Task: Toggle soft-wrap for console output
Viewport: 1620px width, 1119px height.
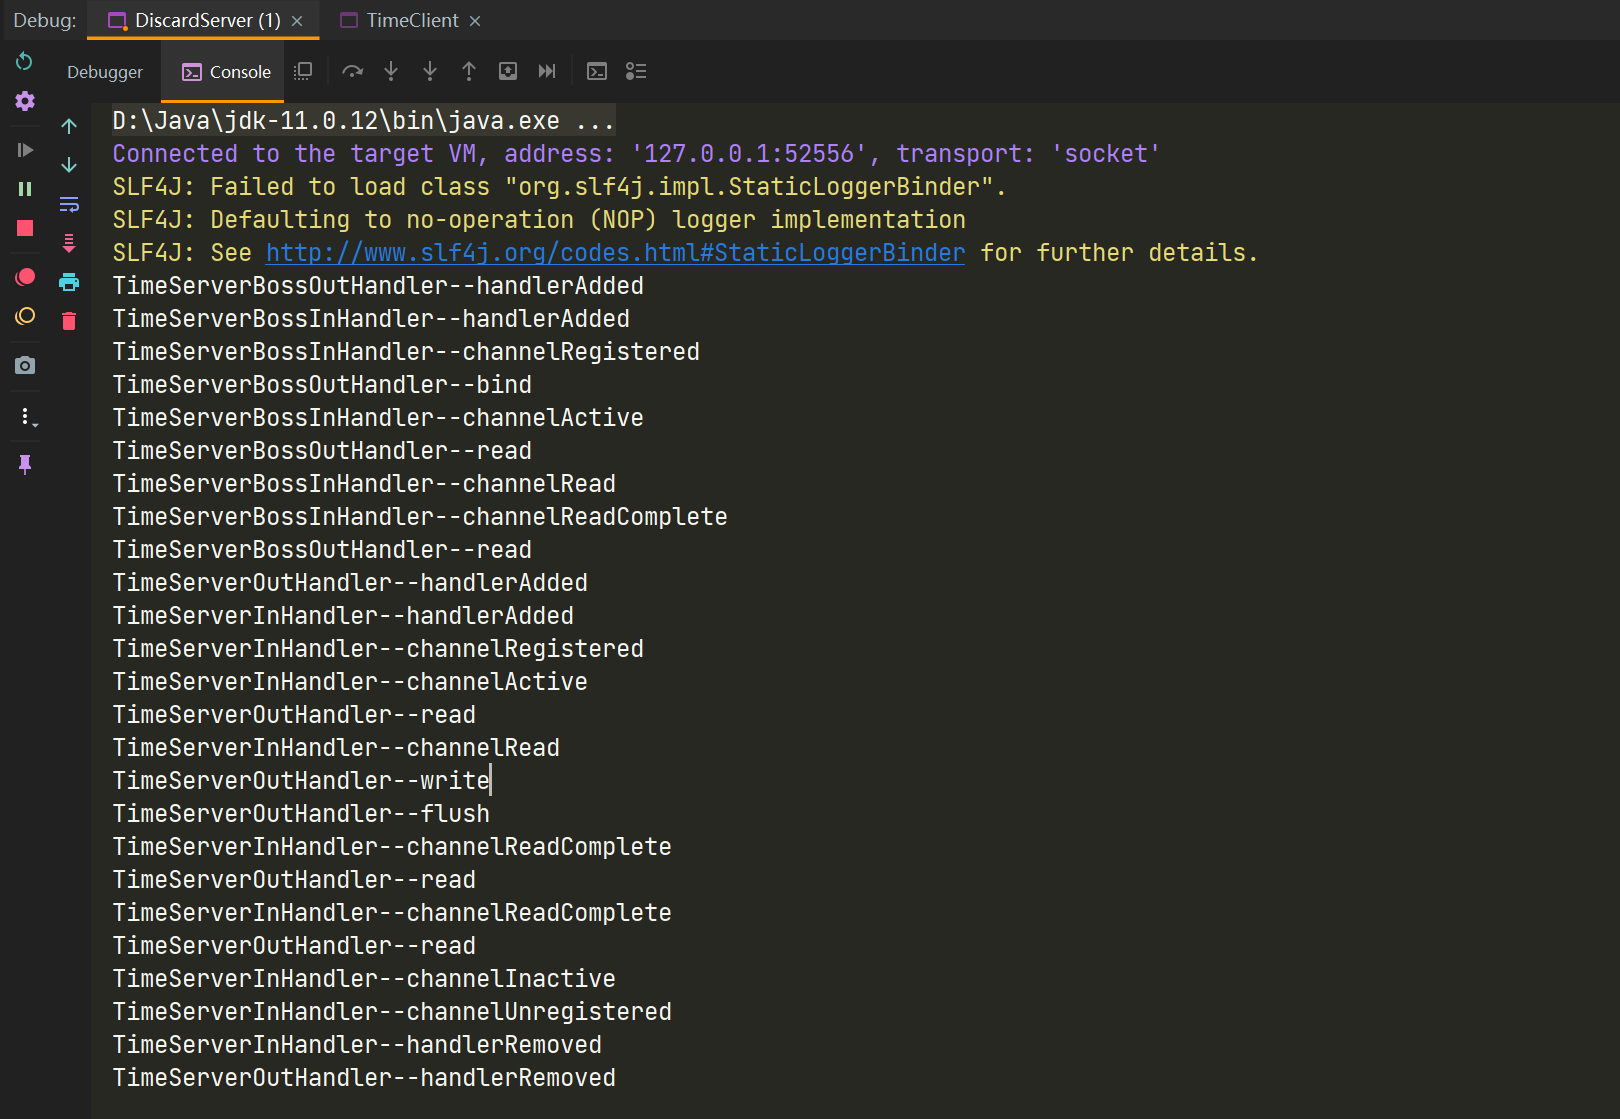Action: coord(69,204)
